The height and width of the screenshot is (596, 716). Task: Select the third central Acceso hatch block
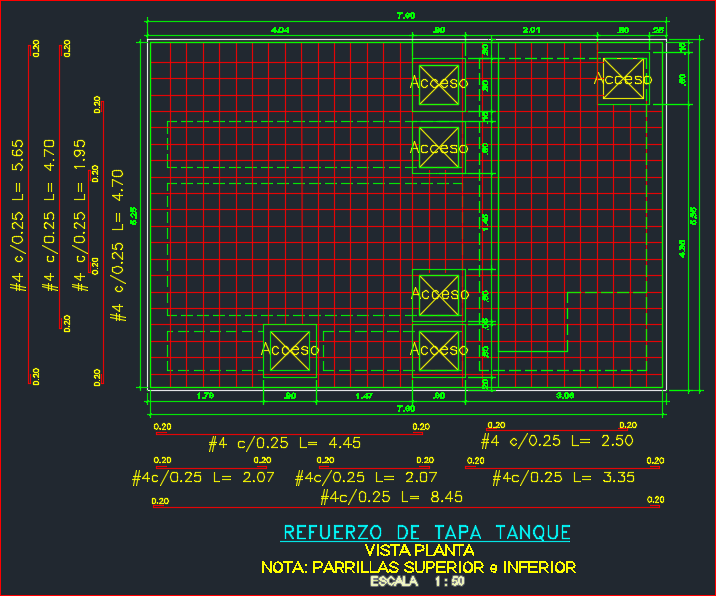(x=439, y=295)
